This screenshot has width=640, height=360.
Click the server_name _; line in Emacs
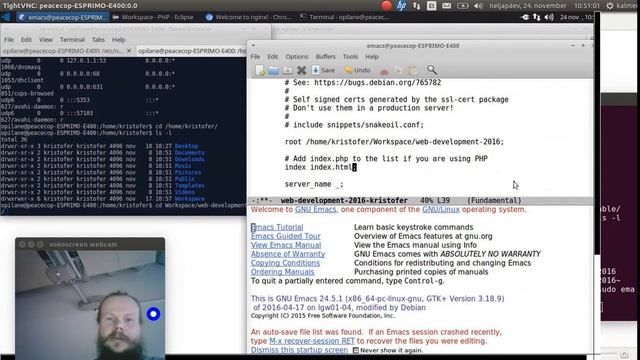(x=314, y=184)
